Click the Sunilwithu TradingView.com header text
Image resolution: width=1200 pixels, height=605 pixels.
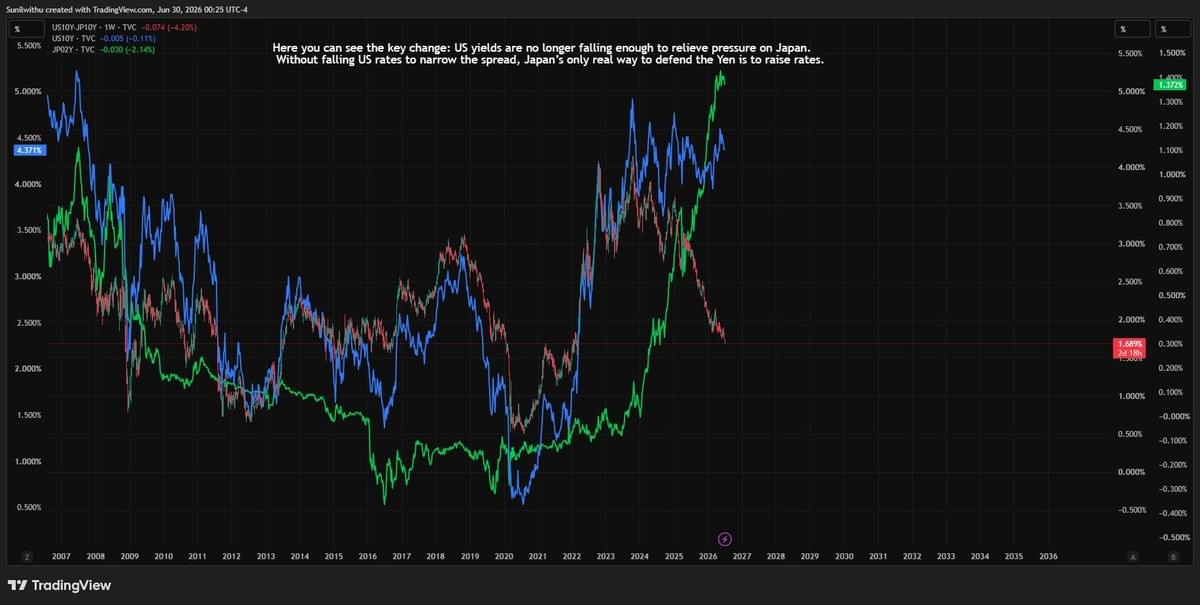(x=127, y=9)
